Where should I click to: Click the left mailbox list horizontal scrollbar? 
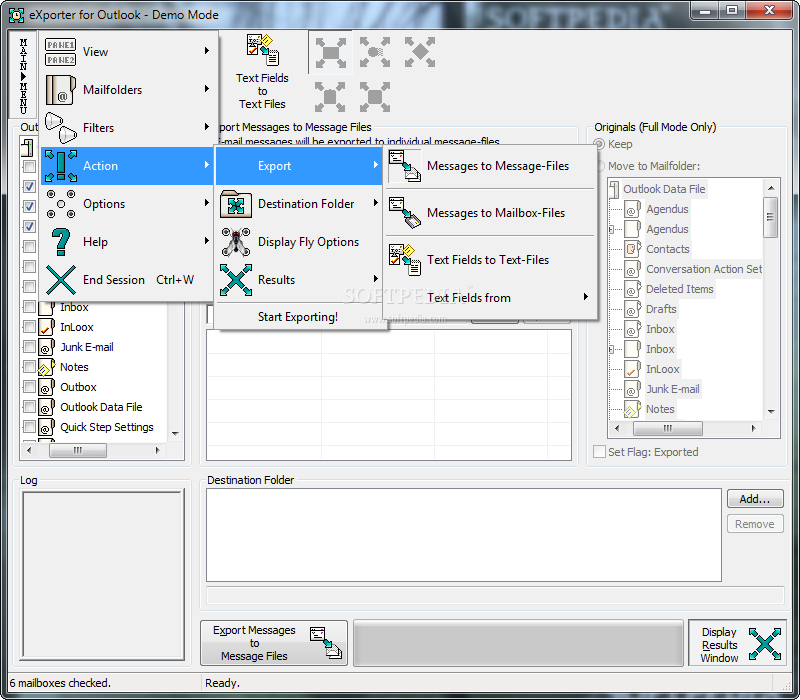tap(93, 451)
